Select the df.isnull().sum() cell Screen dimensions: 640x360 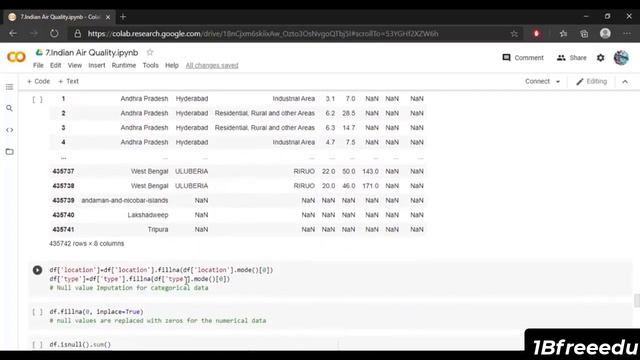click(330, 344)
